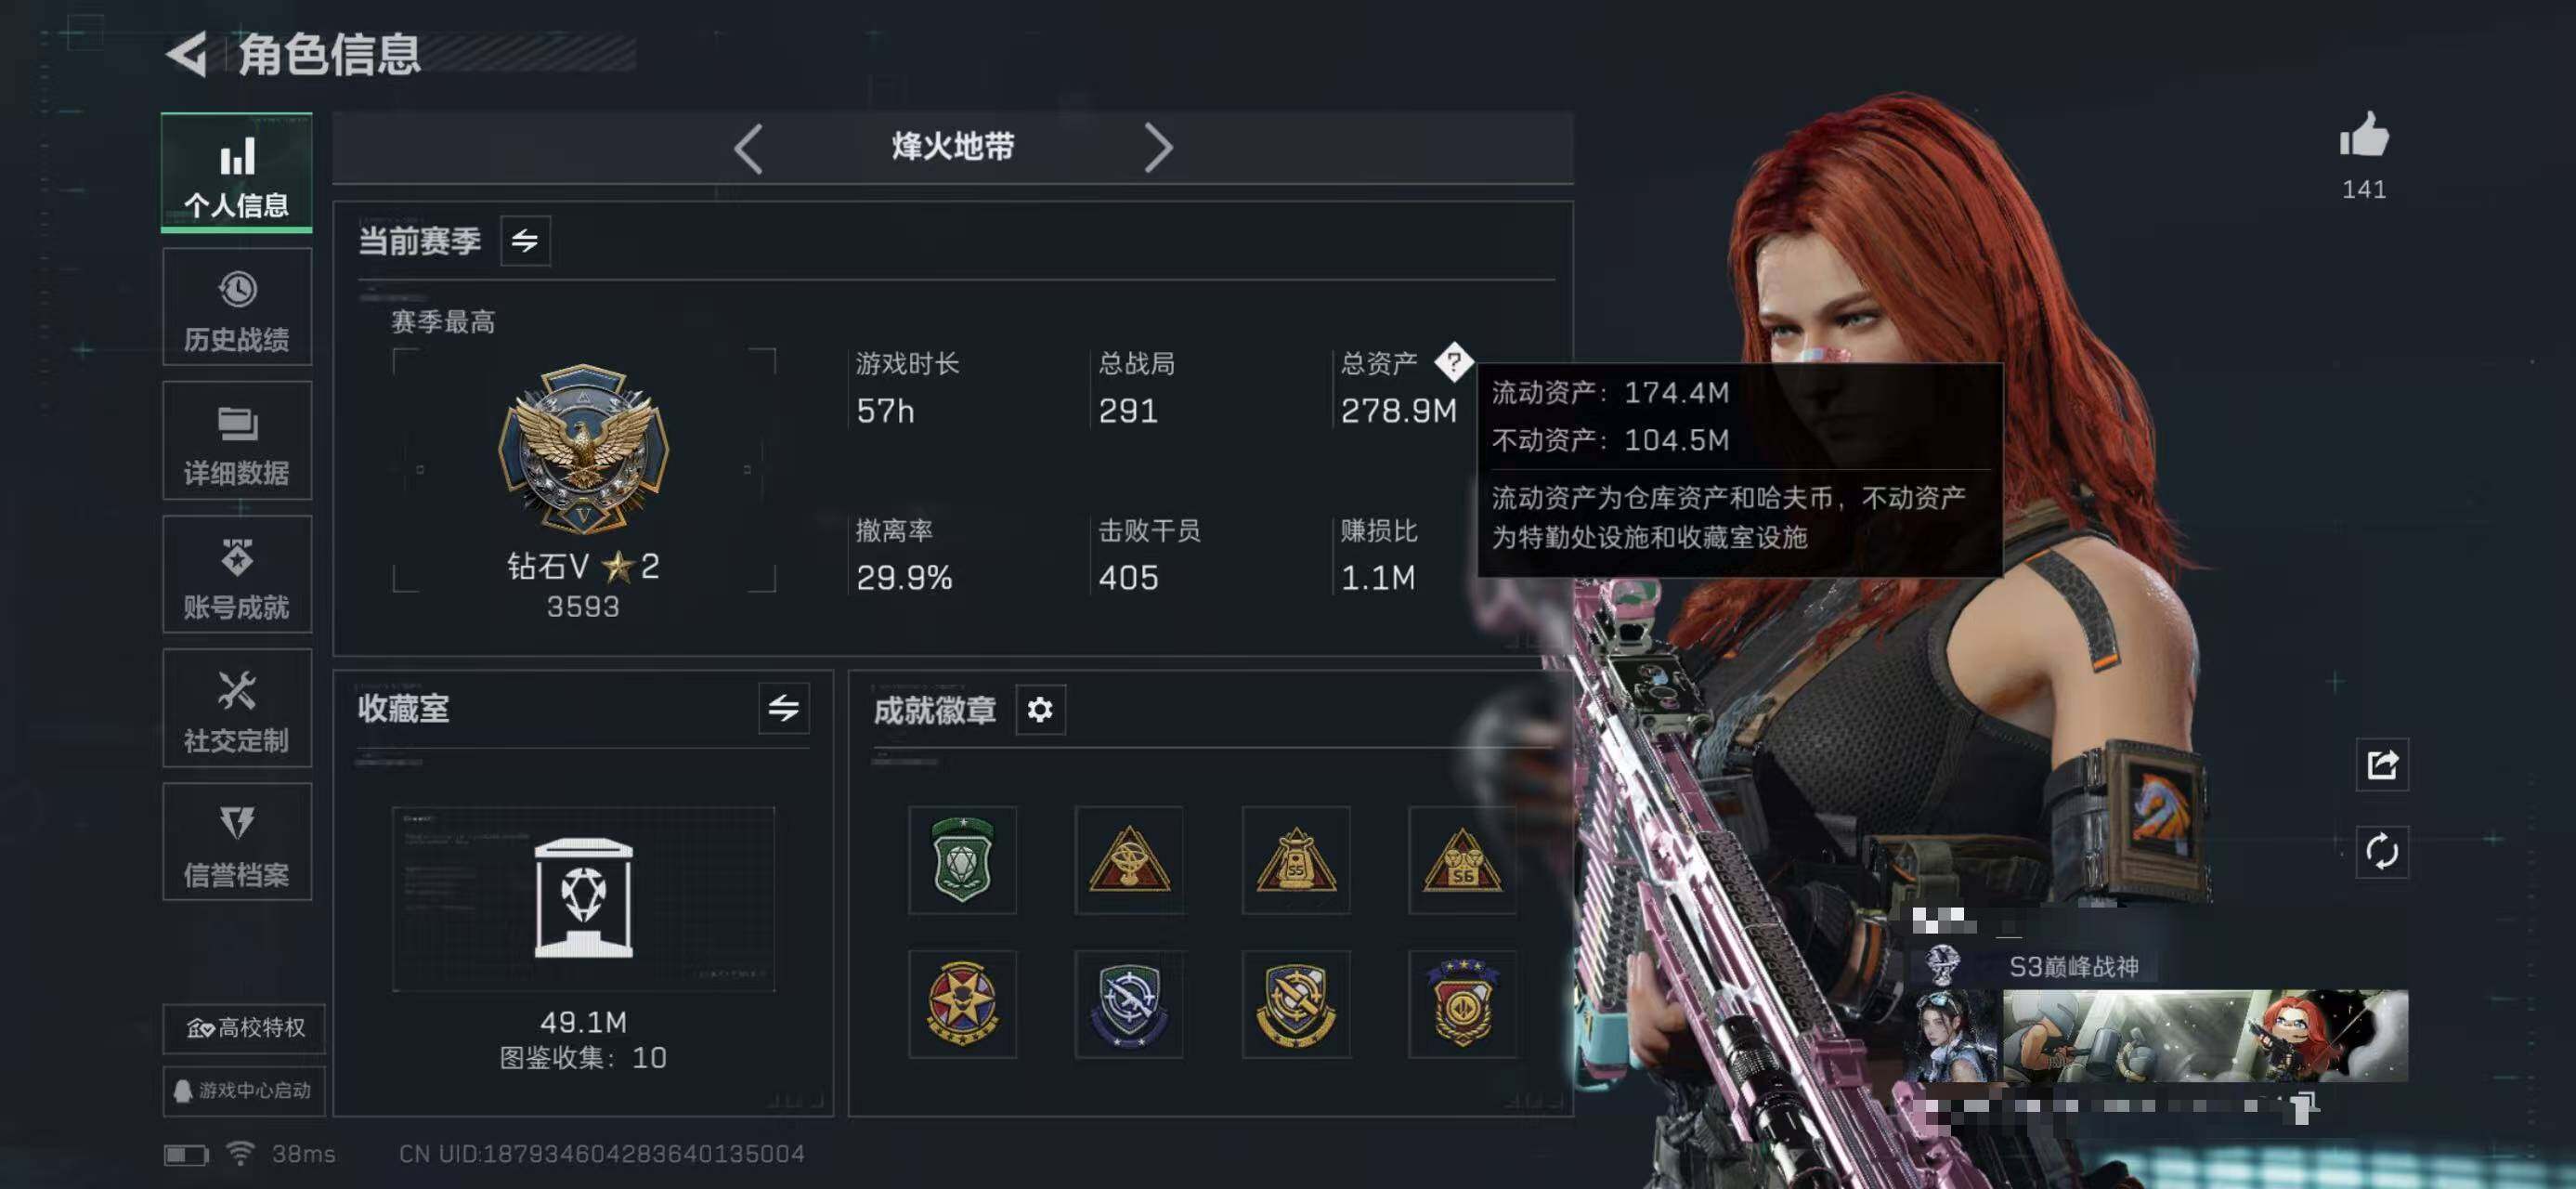Switch to next mode with right chevron
The height and width of the screenshot is (1189, 2576).
[x=1158, y=149]
